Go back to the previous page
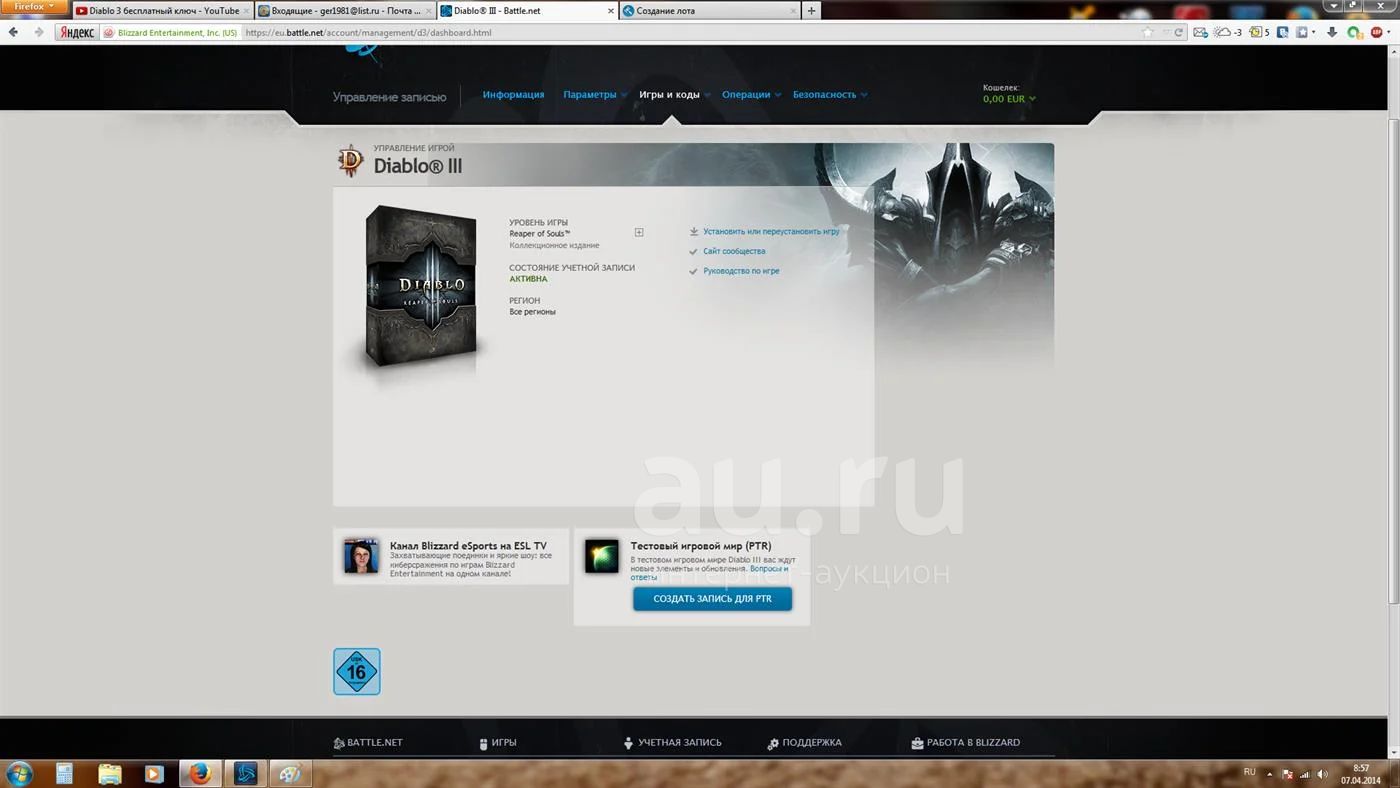 coord(13,32)
